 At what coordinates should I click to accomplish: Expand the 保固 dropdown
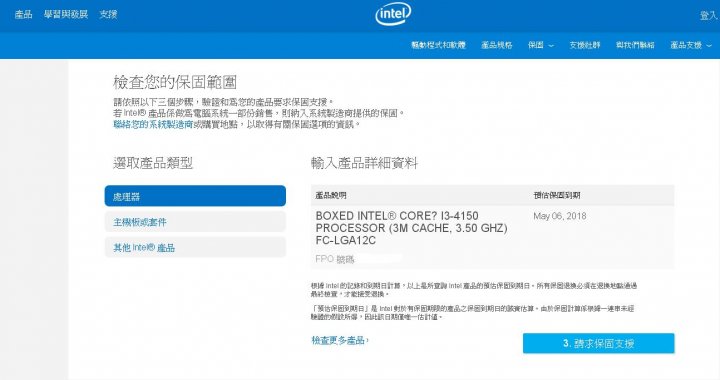(540, 45)
